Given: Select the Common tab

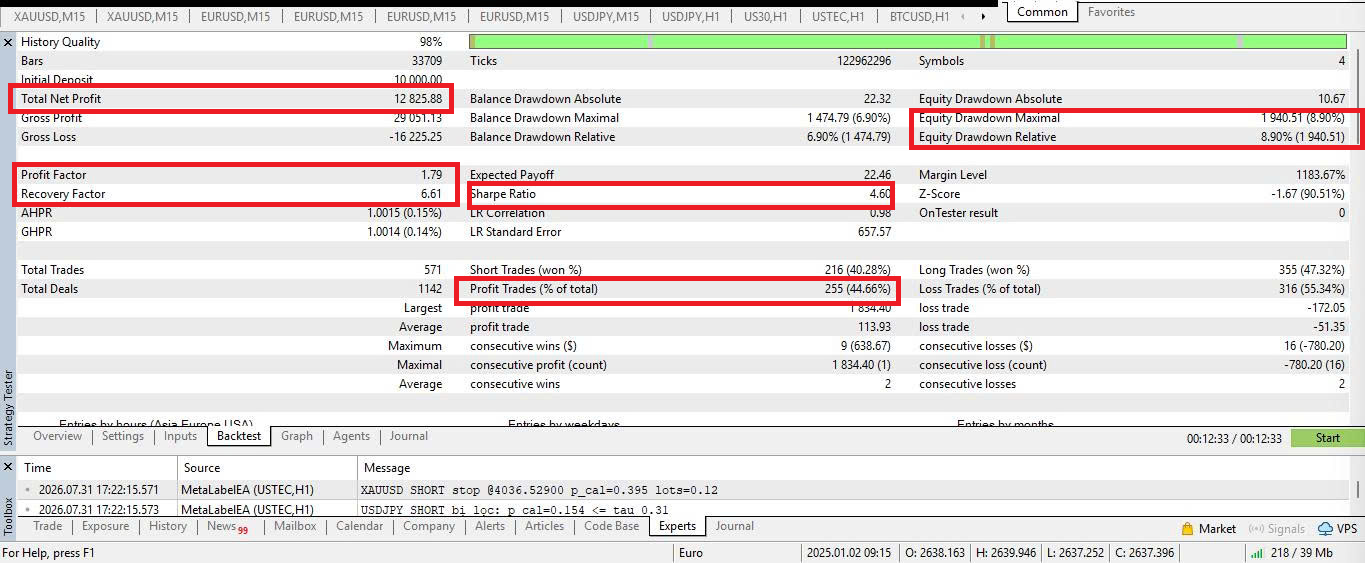Looking at the screenshot, I should pyautogui.click(x=1042, y=12).
